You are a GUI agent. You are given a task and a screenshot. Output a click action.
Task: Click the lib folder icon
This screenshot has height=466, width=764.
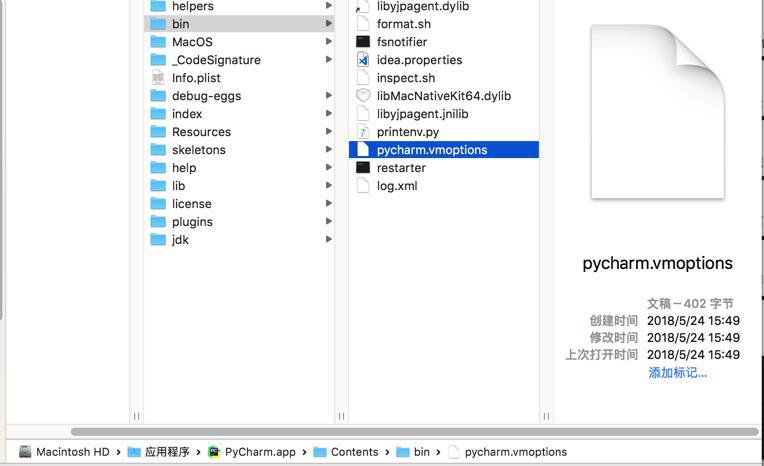158,186
